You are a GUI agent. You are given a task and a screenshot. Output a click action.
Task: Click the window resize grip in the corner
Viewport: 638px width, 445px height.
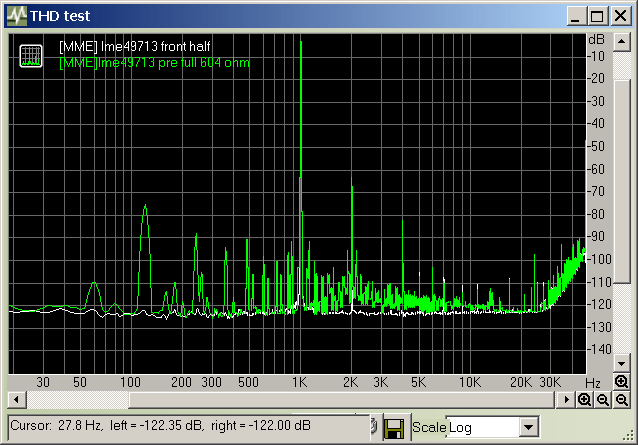(x=630, y=436)
